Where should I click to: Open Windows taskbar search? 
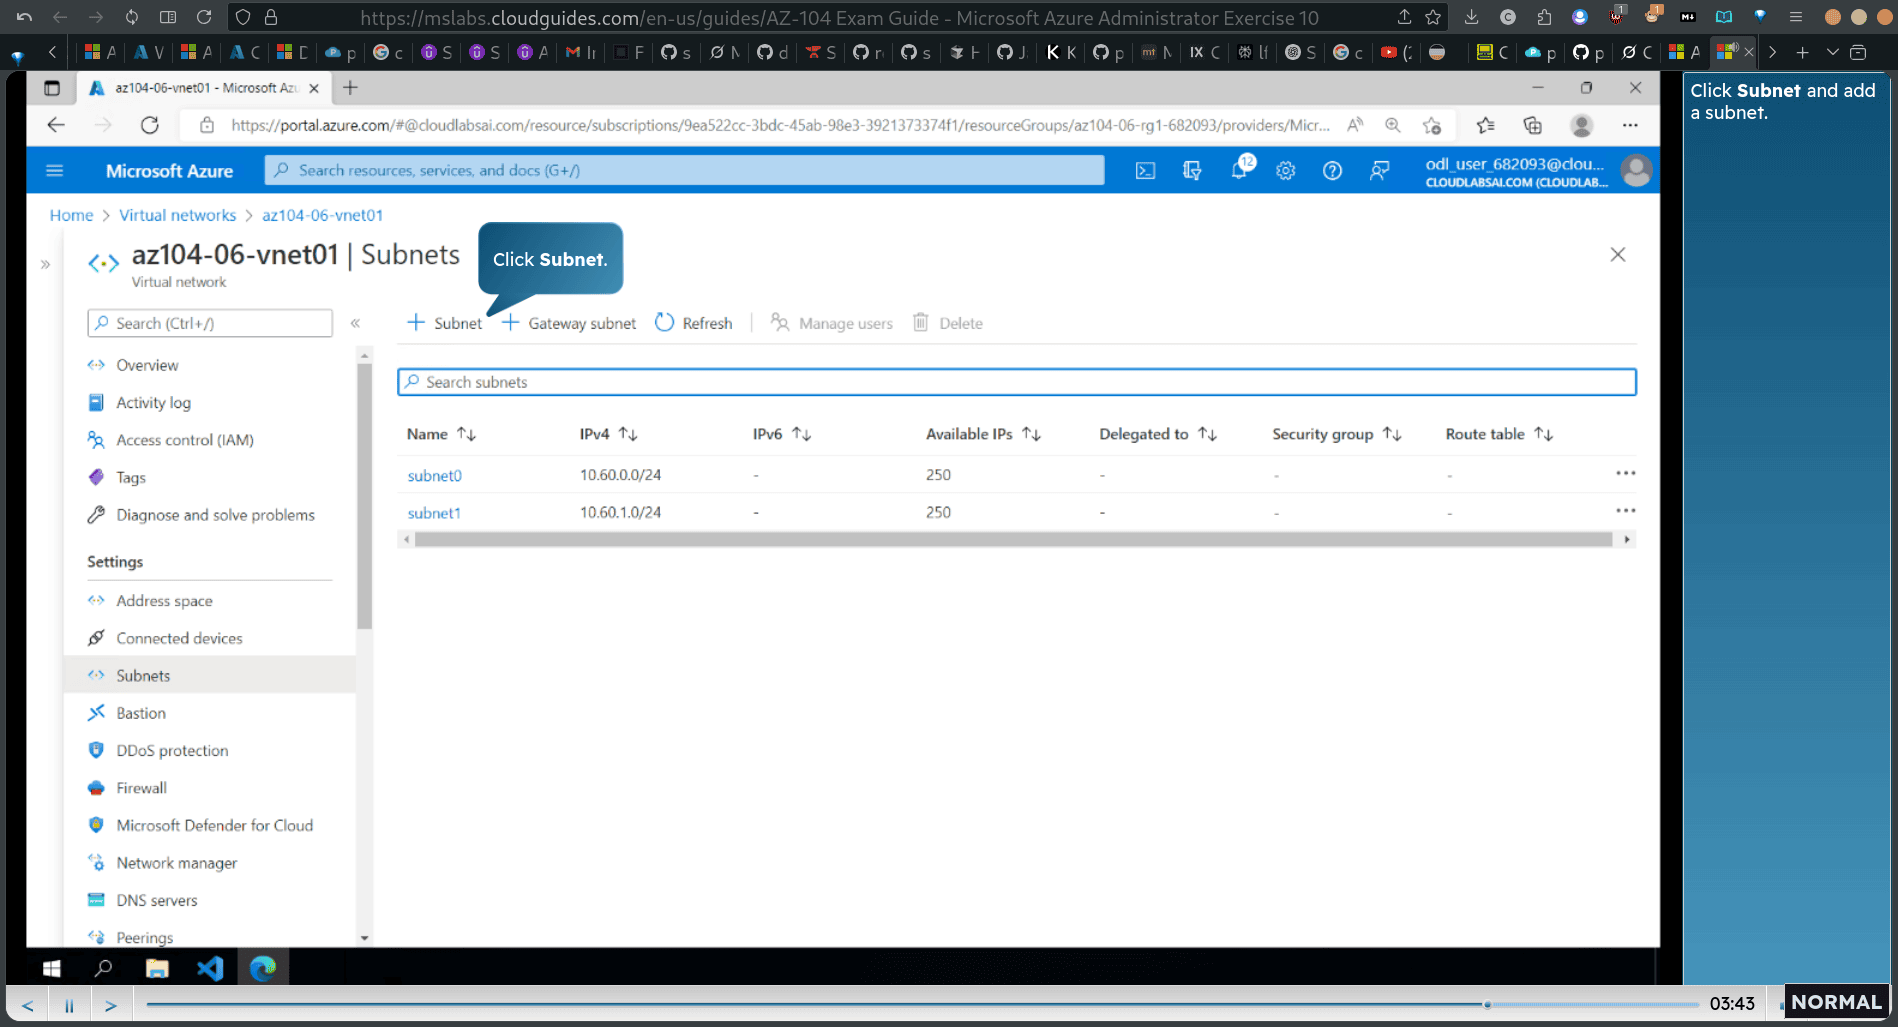103,968
